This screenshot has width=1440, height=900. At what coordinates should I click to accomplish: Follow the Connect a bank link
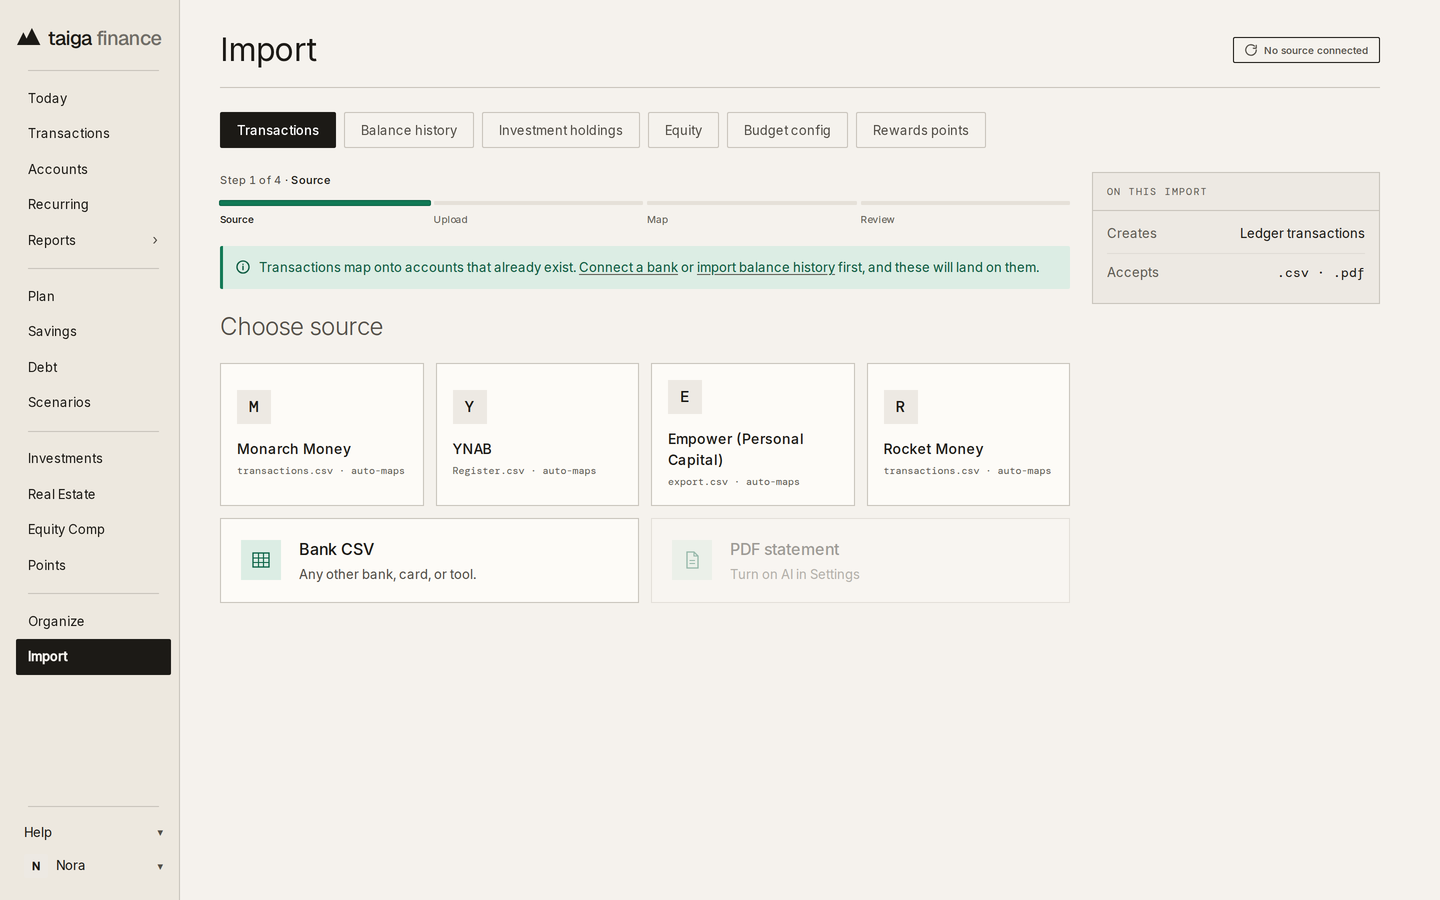628,267
